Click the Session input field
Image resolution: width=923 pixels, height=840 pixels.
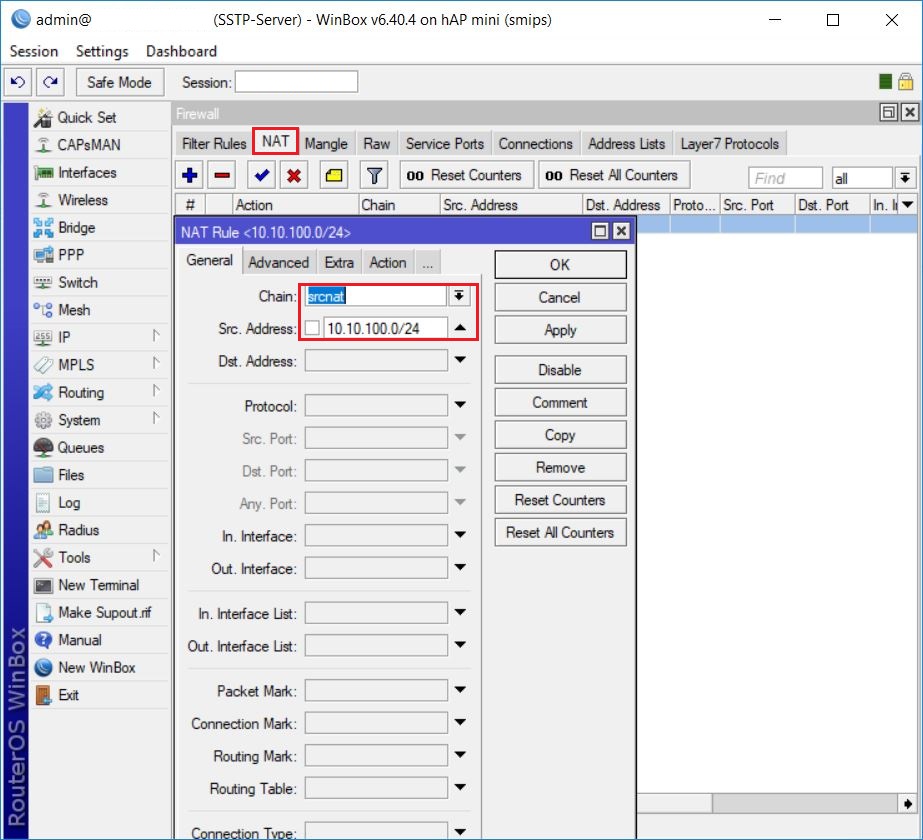296,82
